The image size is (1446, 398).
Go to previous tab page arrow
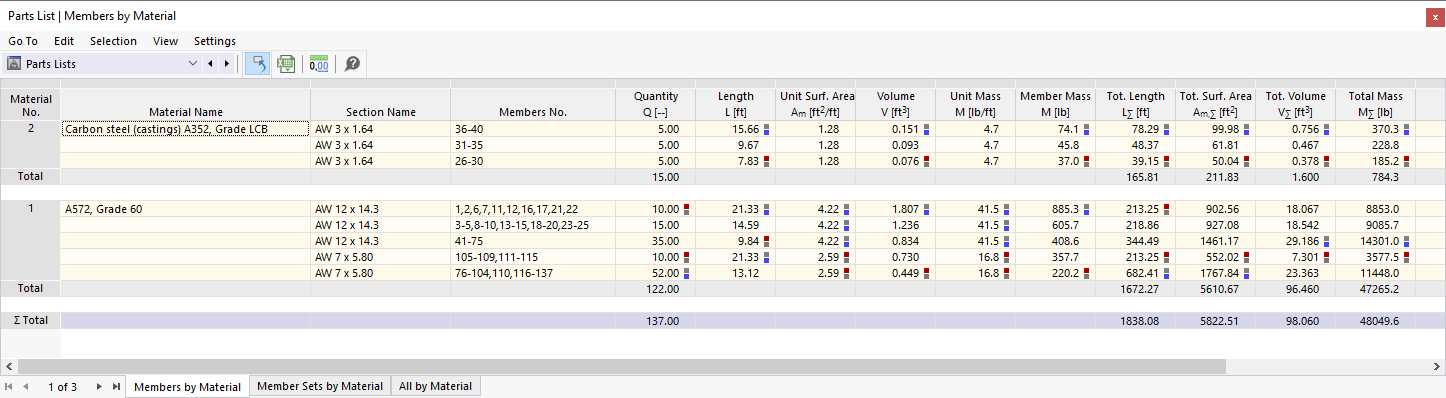(x=26, y=386)
